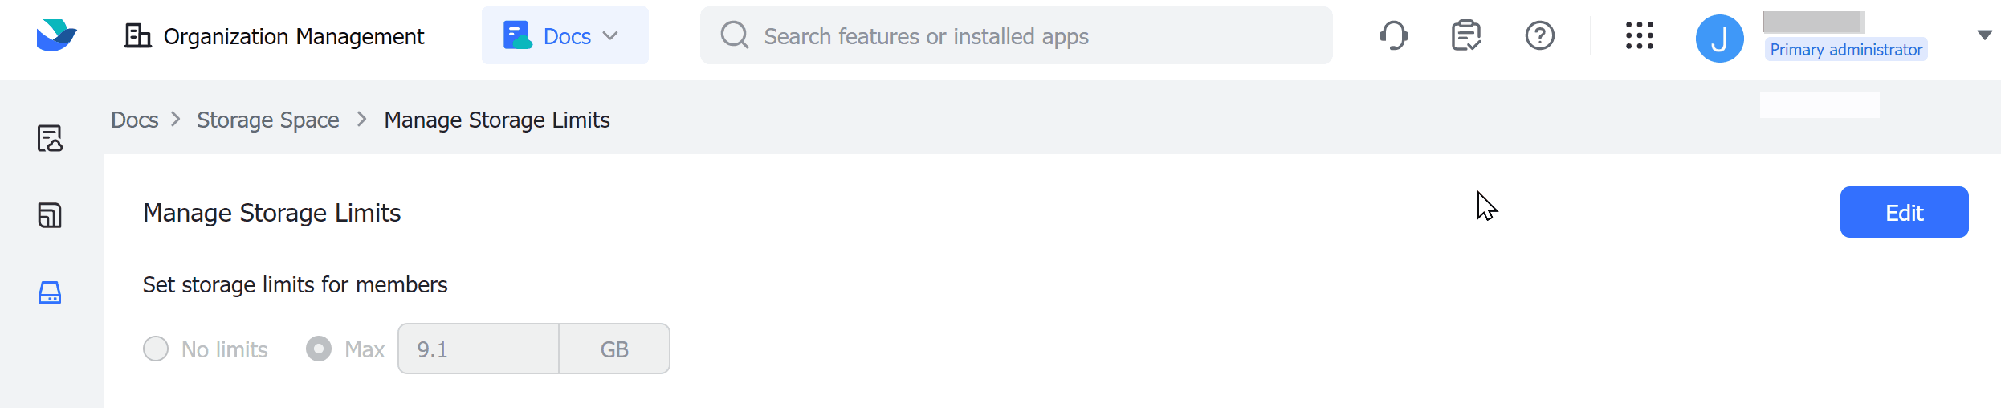Navigate to Storage Space breadcrumb

[x=268, y=120]
